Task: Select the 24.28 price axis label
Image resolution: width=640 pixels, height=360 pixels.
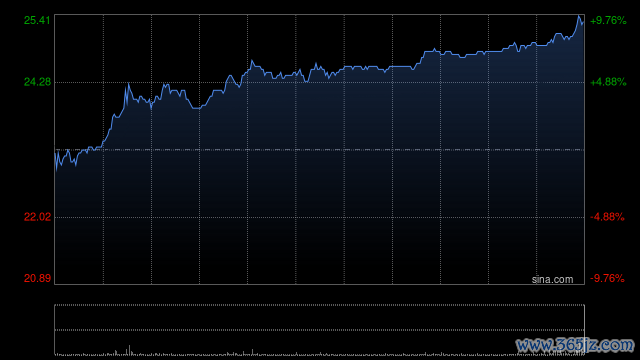Action: 37,82
